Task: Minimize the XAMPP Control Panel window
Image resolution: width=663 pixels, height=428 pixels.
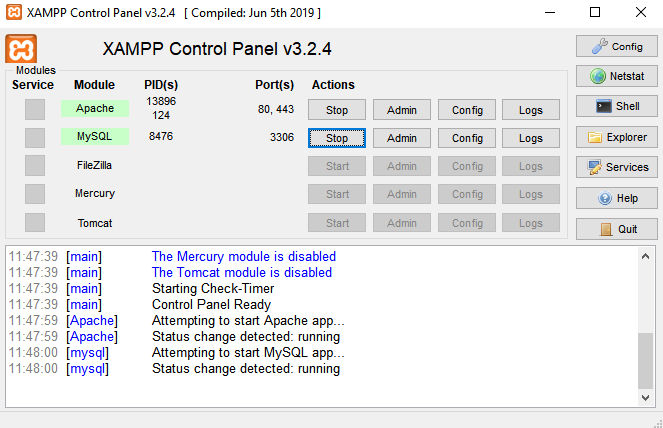Action: tap(550, 12)
